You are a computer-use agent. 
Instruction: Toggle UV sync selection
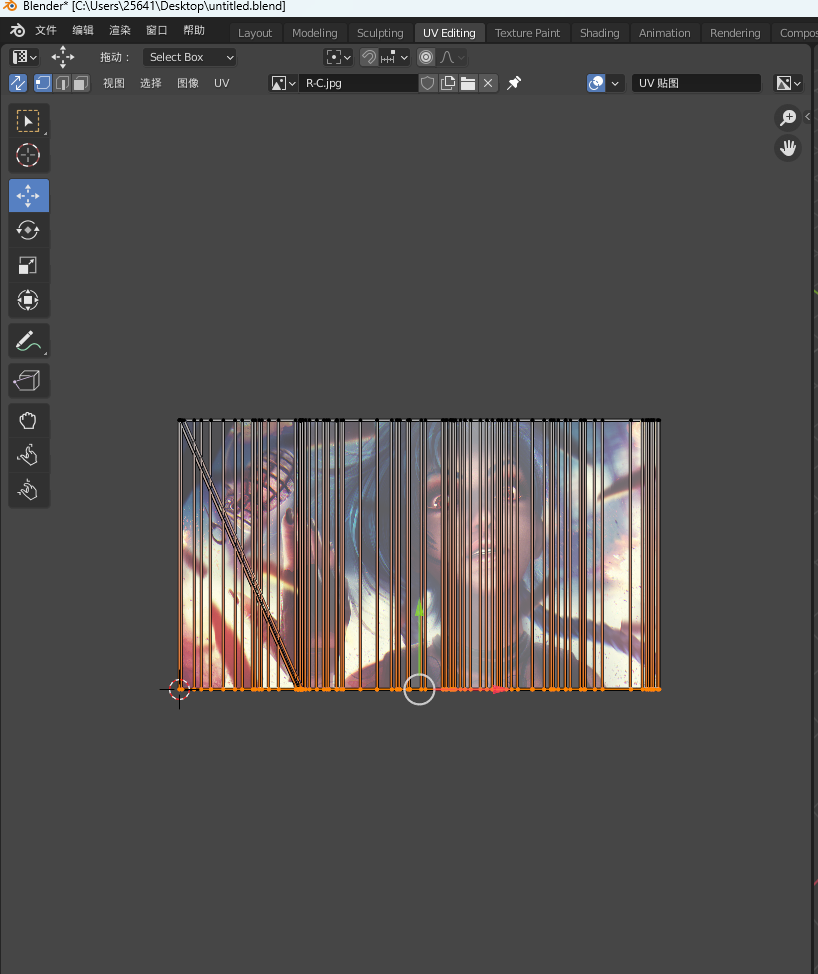click(18, 83)
